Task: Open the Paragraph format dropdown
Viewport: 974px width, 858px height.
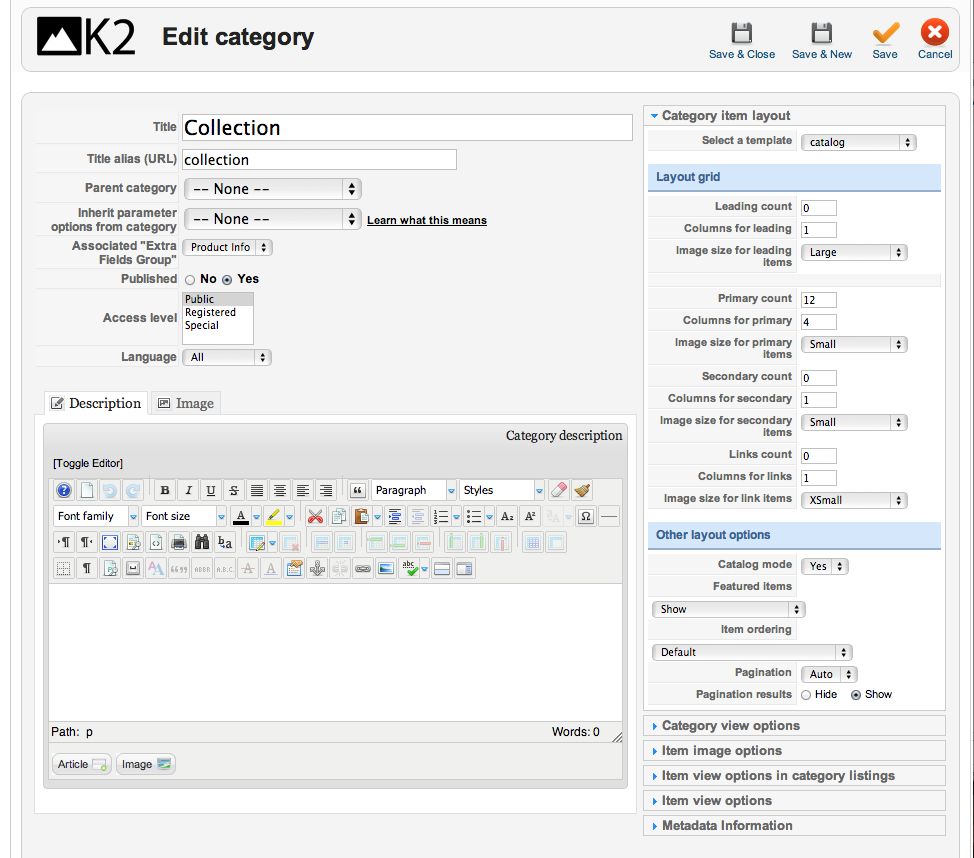Action: [x=414, y=490]
